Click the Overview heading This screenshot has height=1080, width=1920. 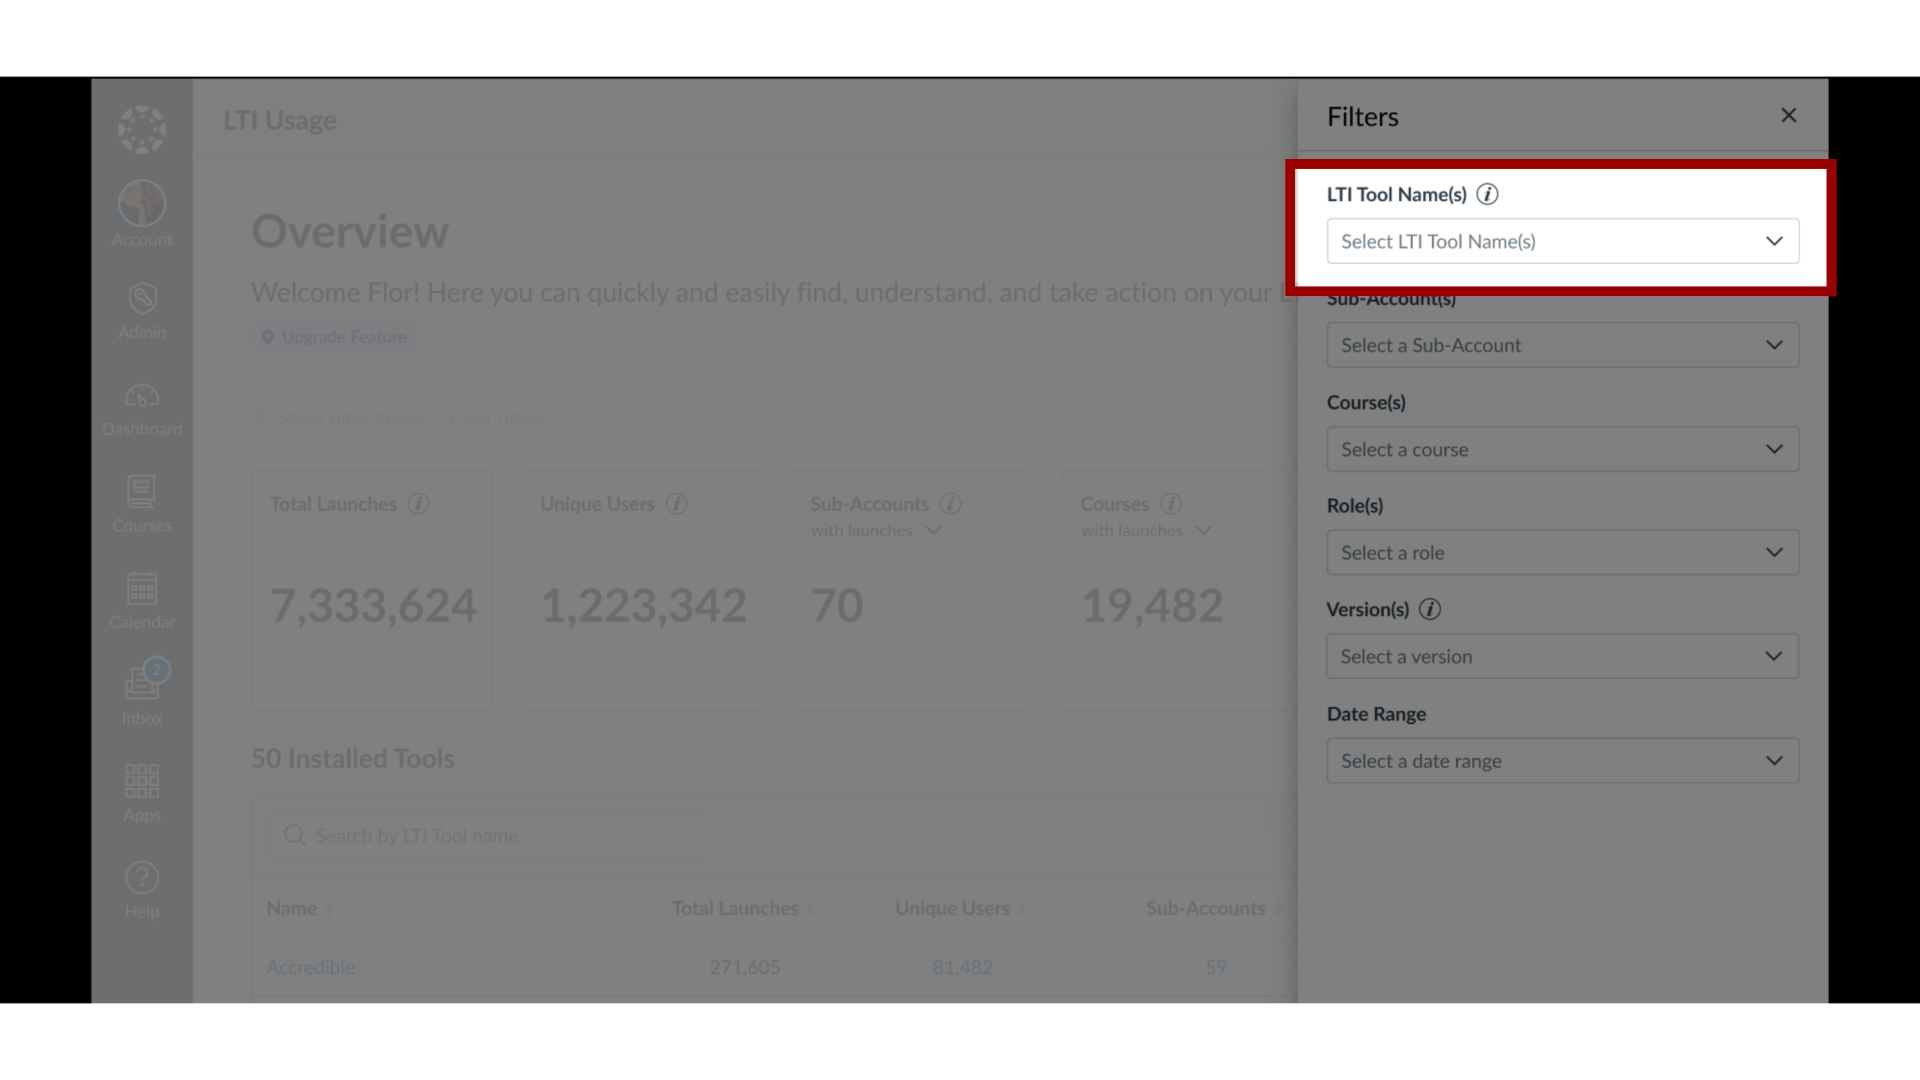pos(350,232)
